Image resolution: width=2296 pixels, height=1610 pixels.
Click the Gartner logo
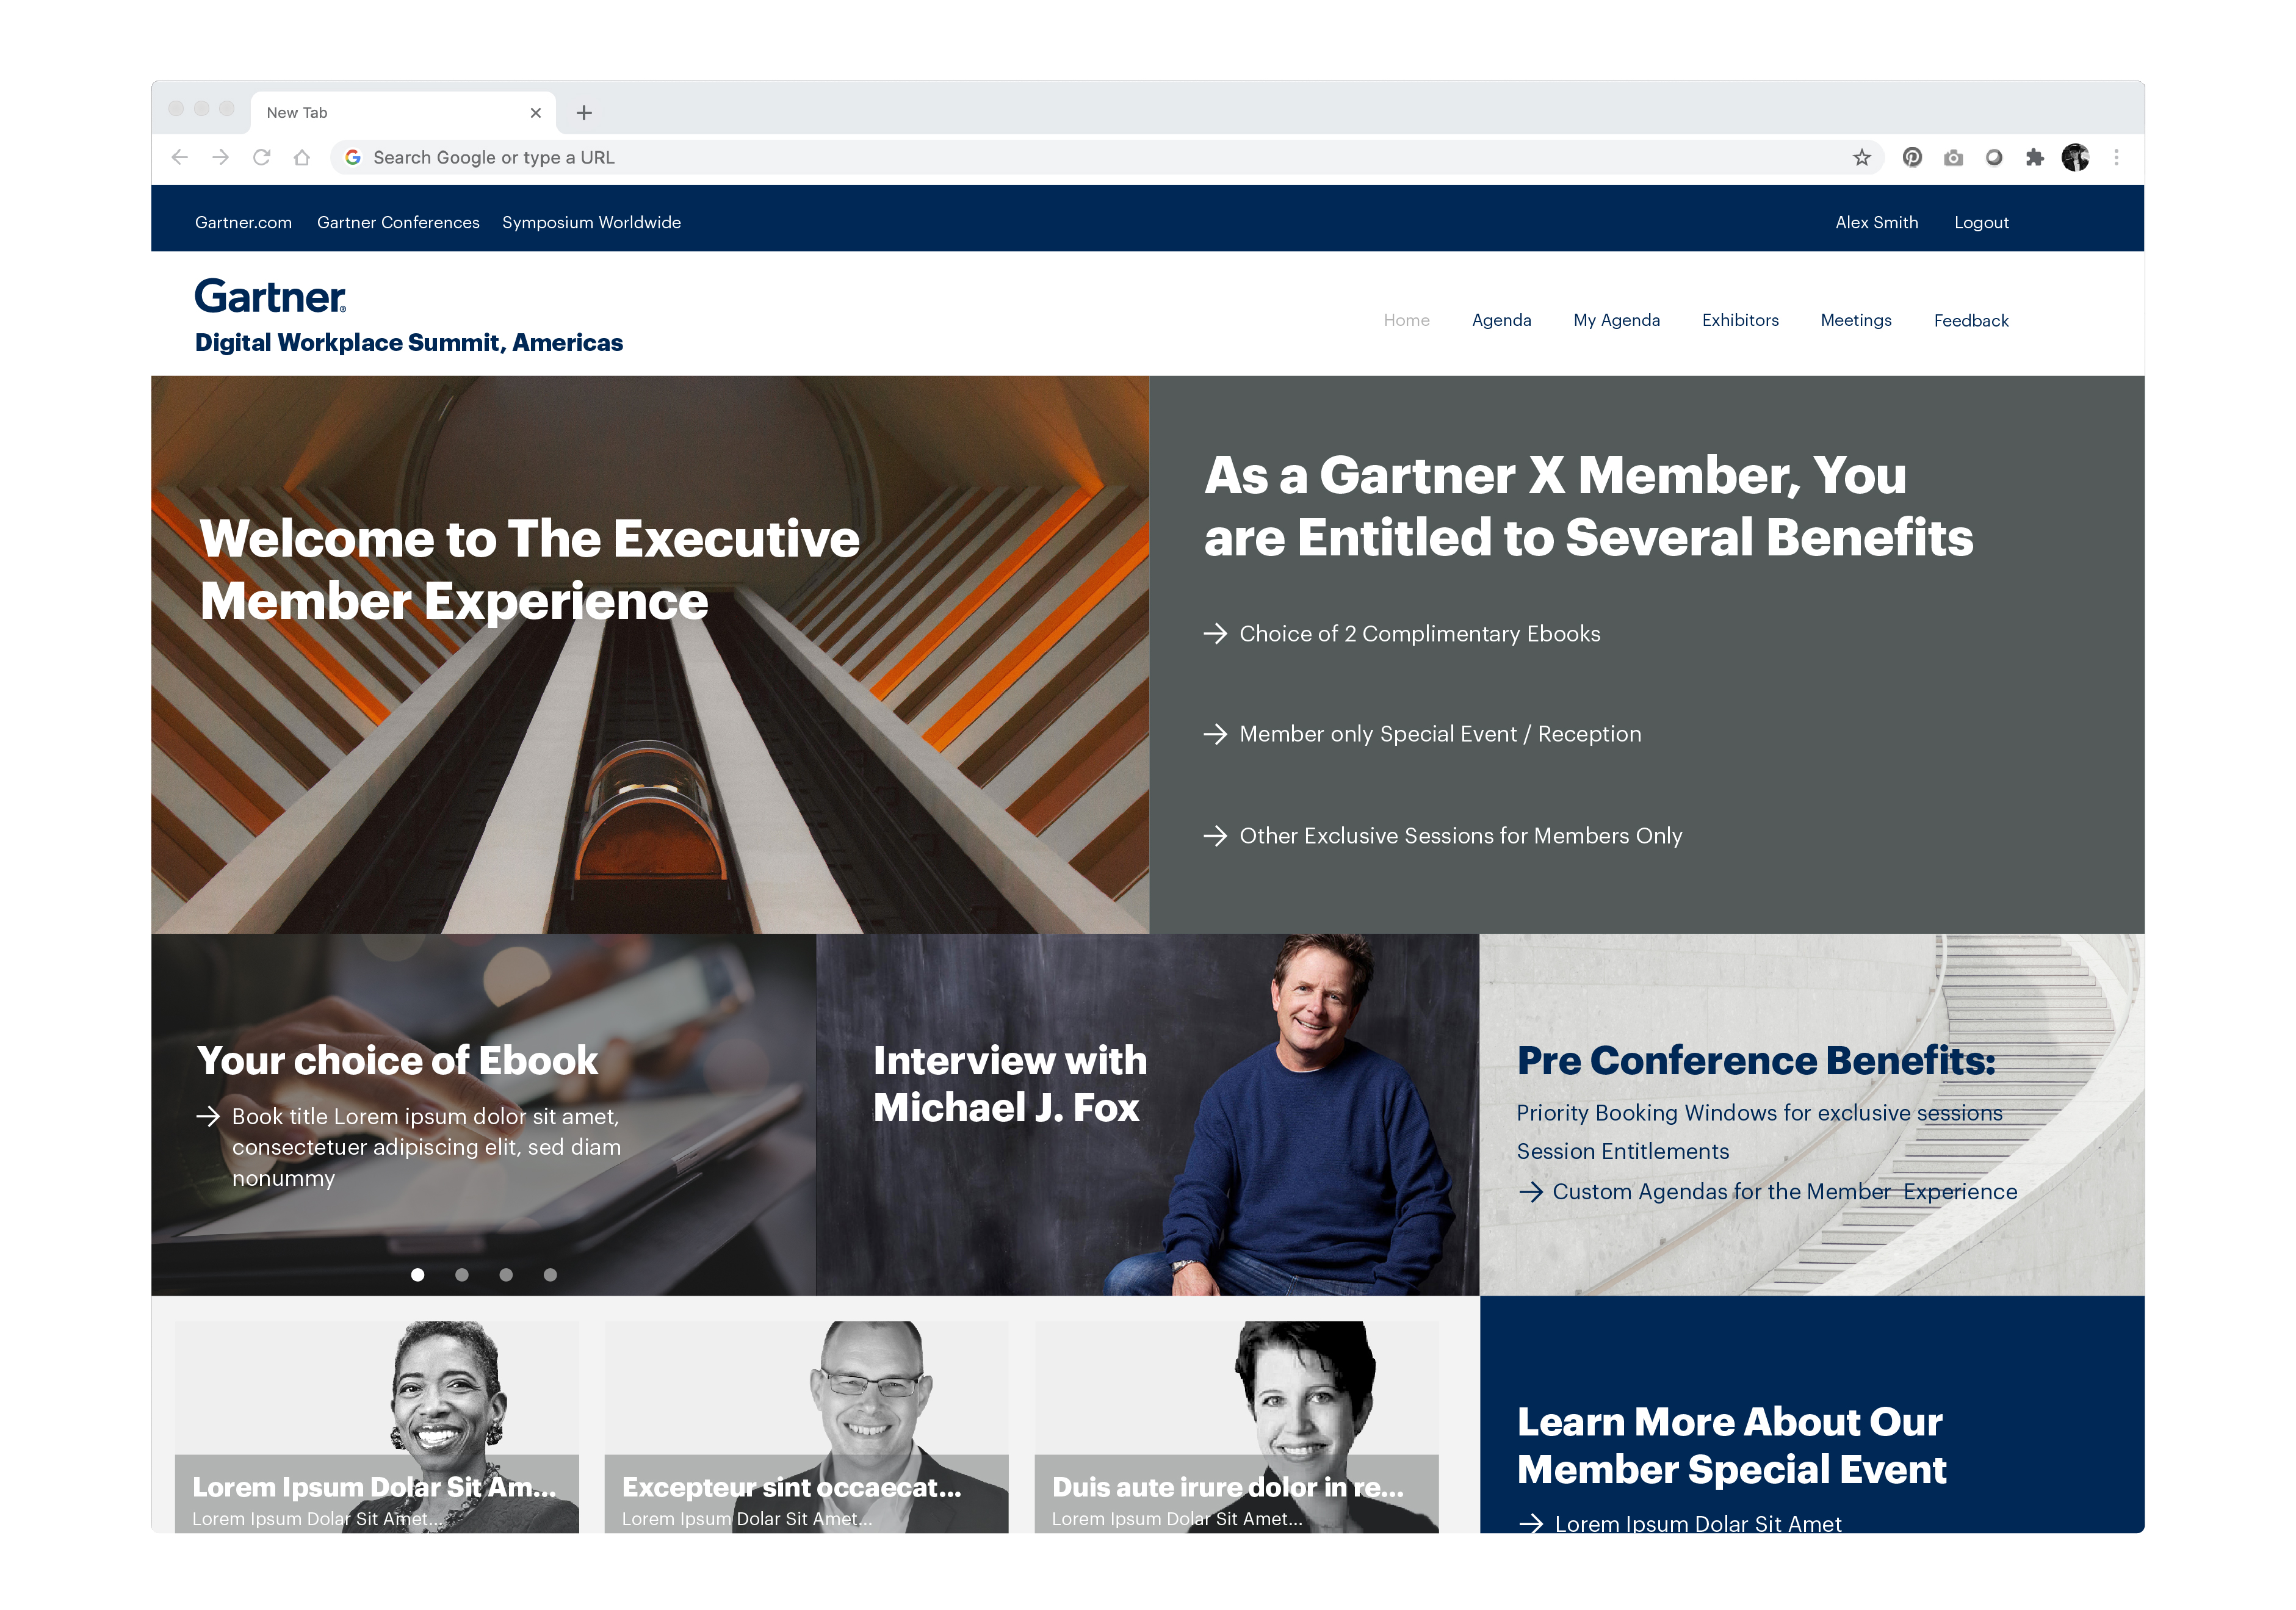[270, 296]
